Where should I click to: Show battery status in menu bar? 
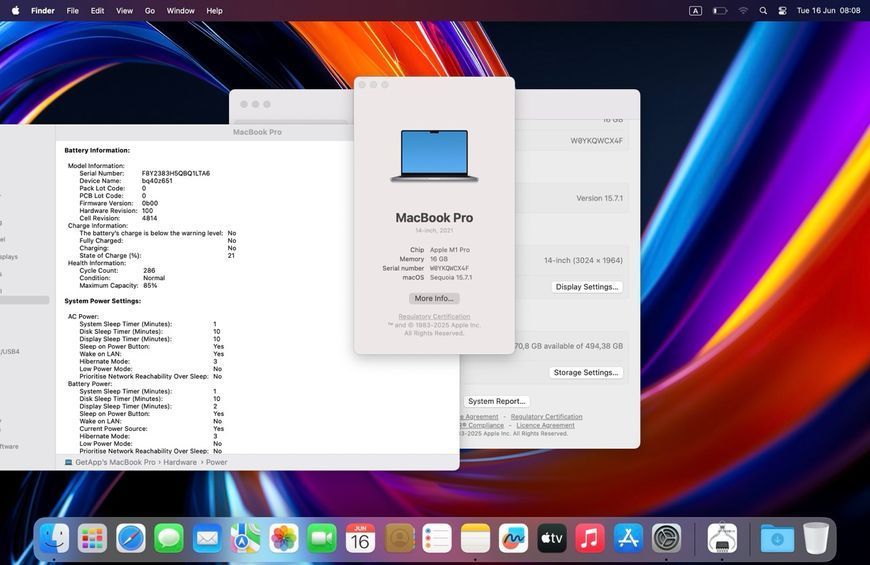click(720, 11)
